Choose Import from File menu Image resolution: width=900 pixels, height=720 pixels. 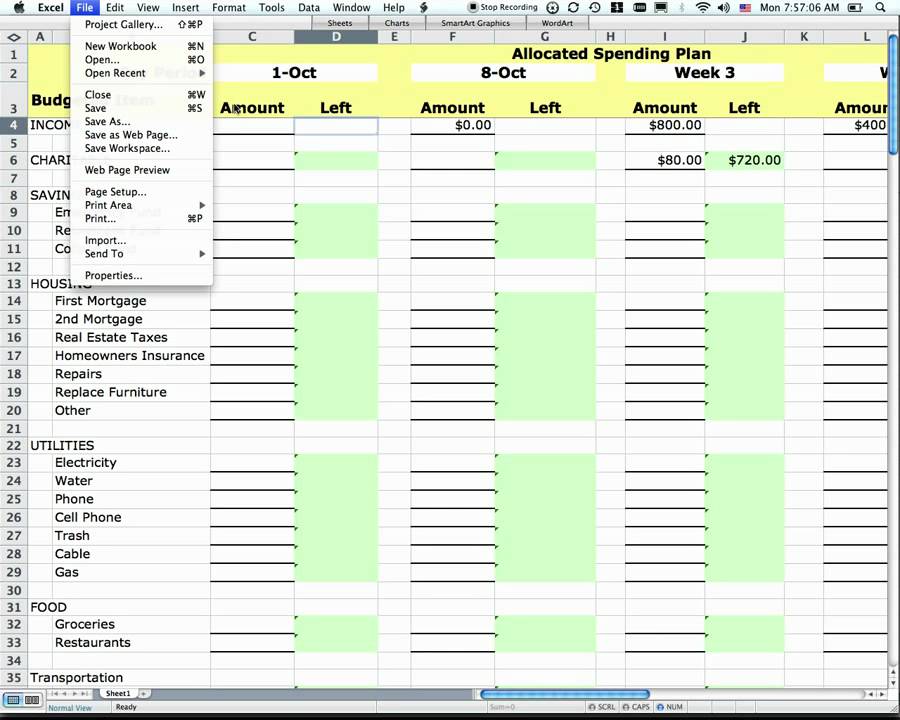141,241
